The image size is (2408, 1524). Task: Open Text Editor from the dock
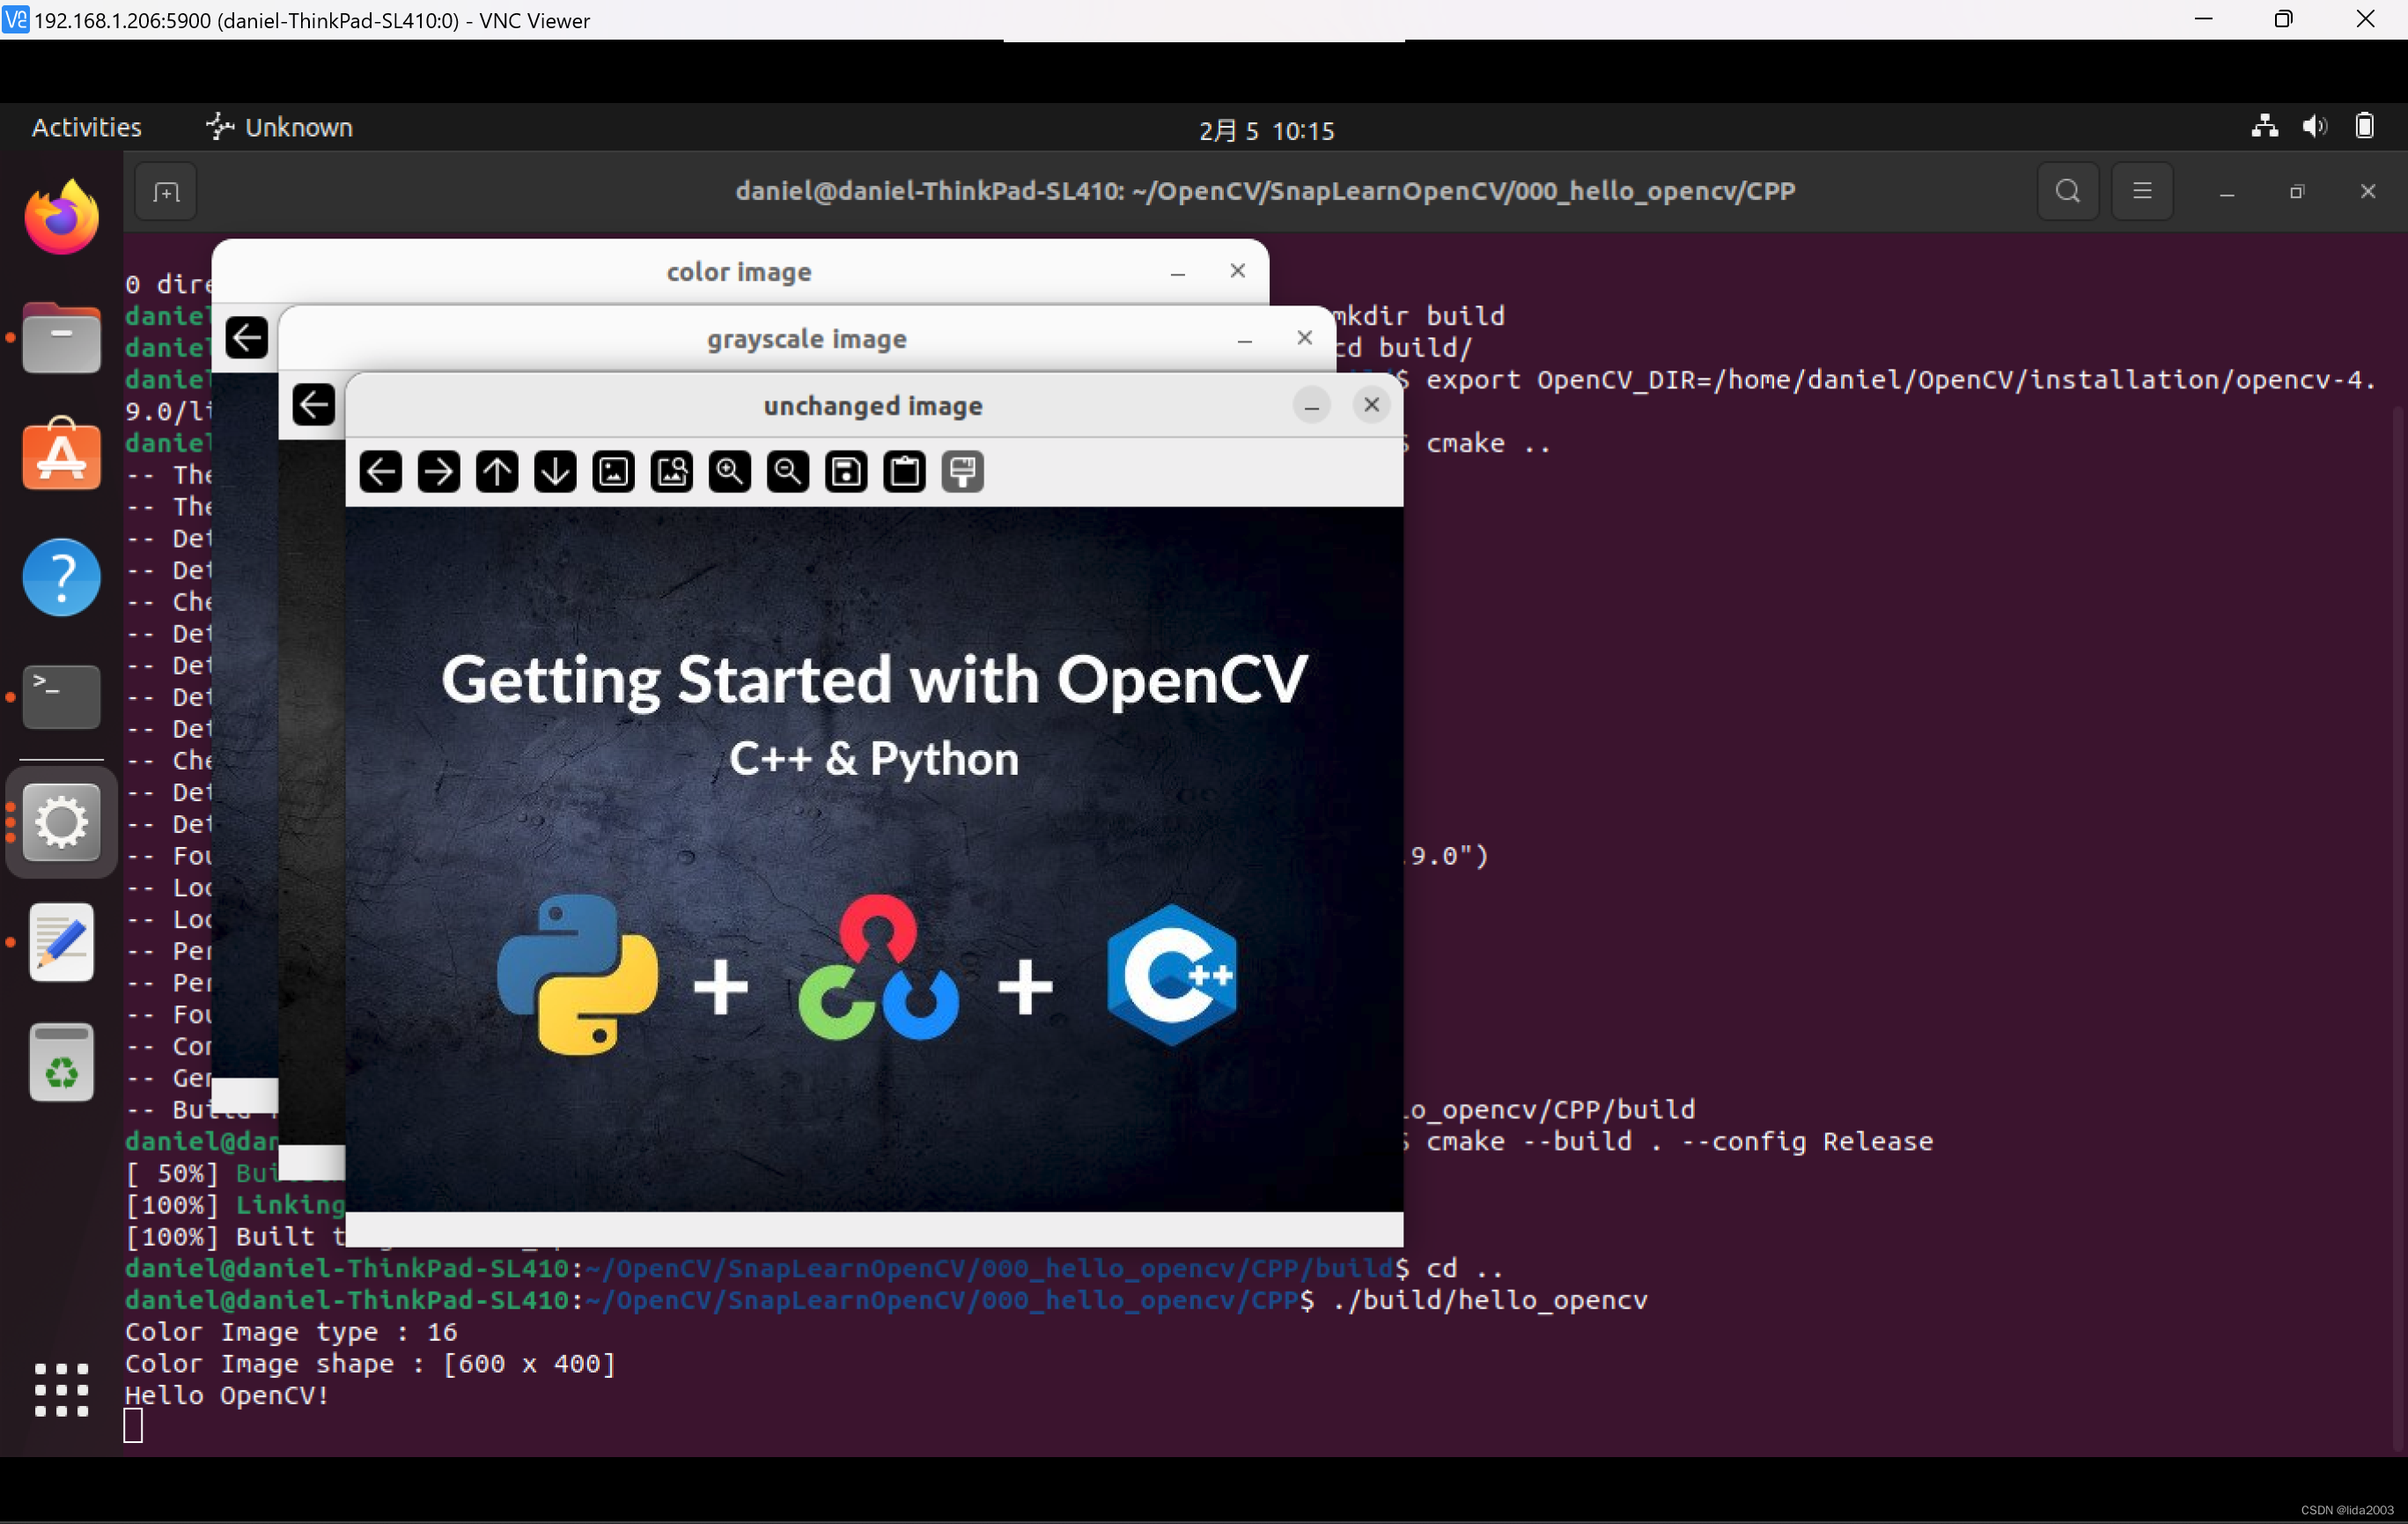(x=62, y=942)
